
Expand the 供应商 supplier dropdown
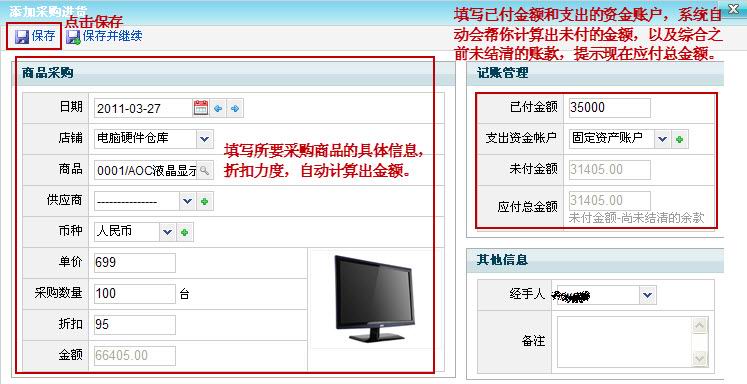coord(187,201)
